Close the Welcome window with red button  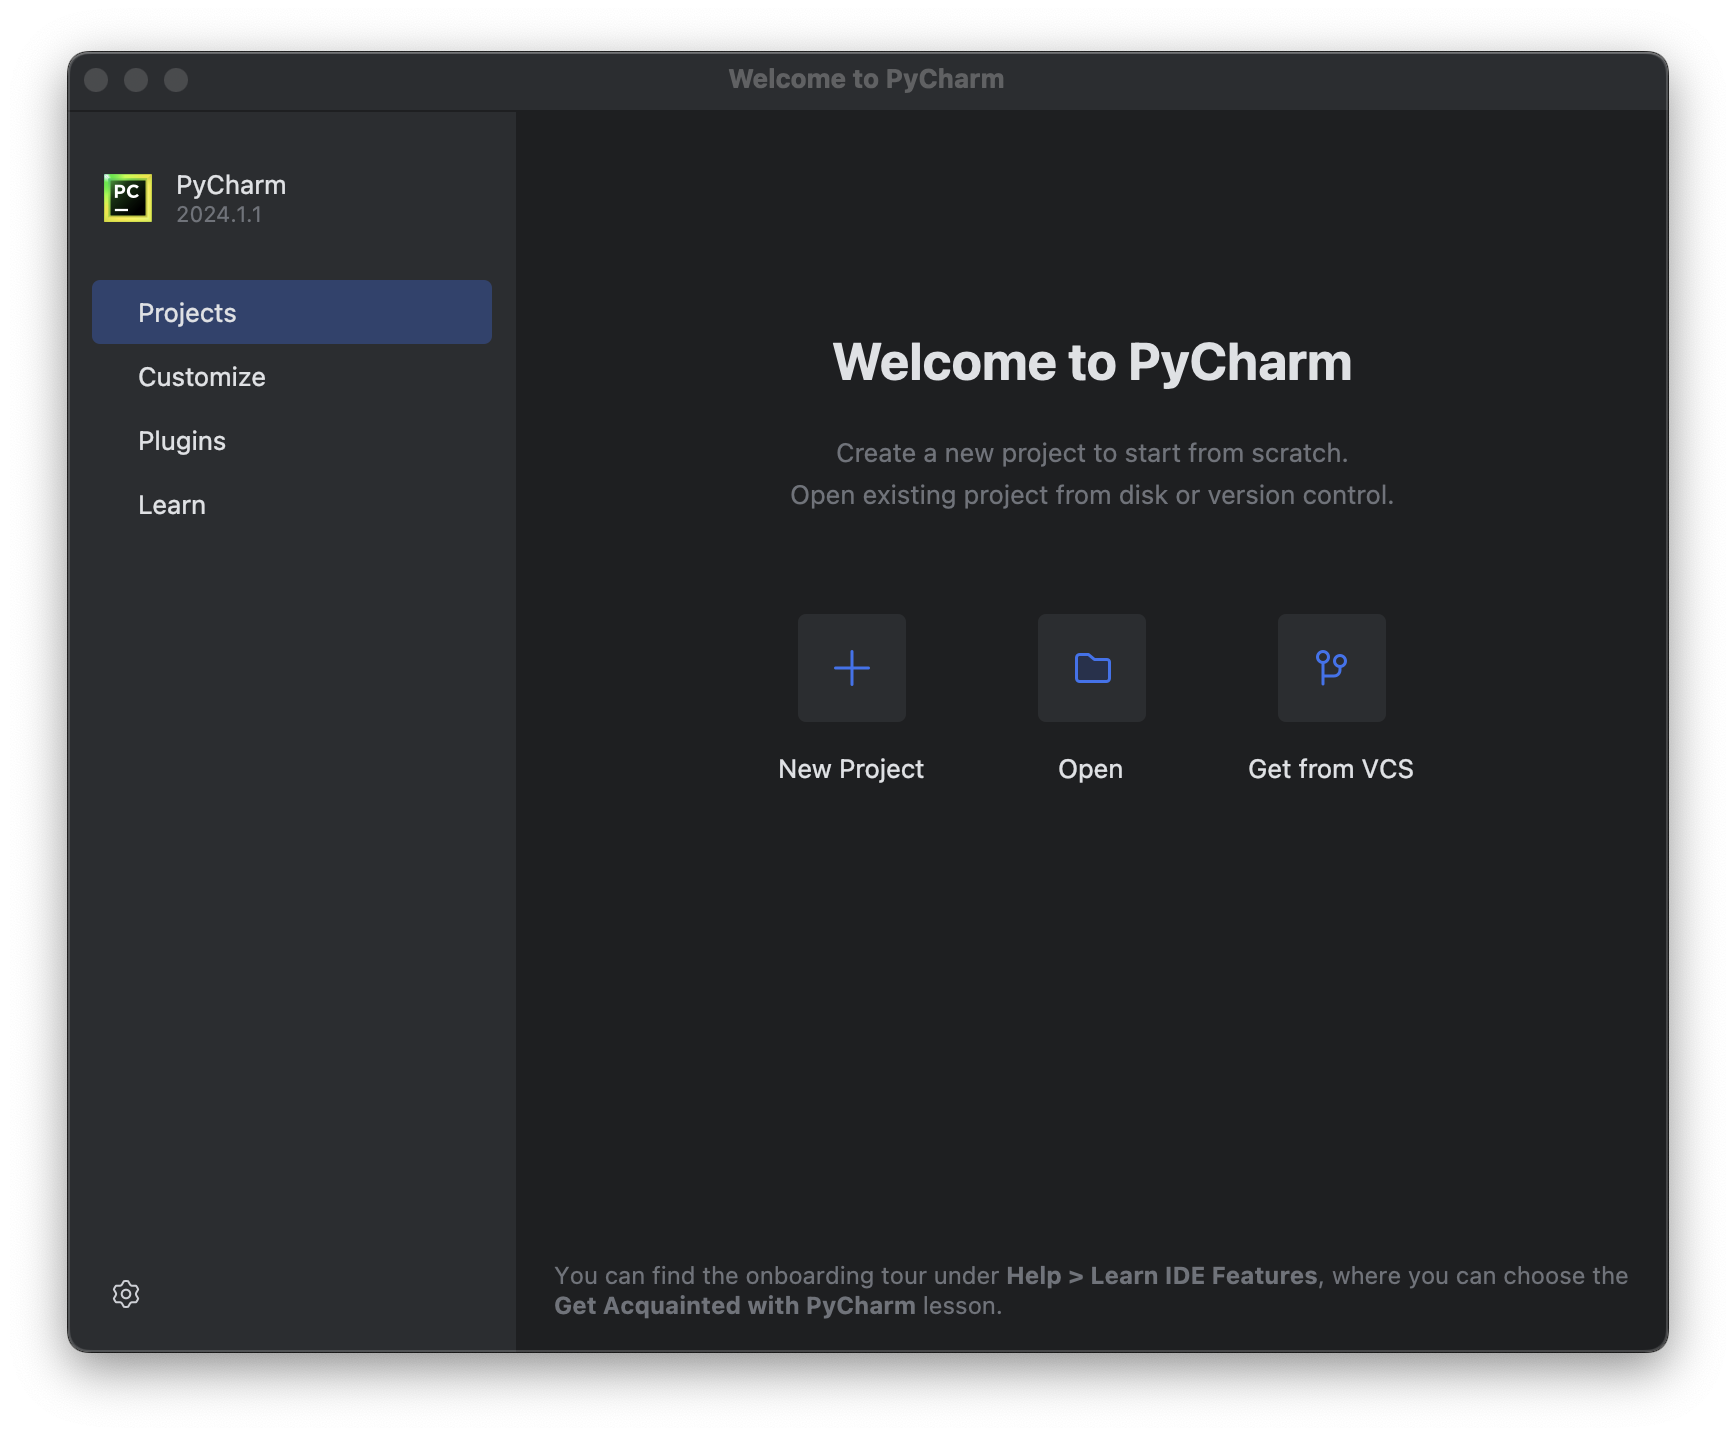96,80
